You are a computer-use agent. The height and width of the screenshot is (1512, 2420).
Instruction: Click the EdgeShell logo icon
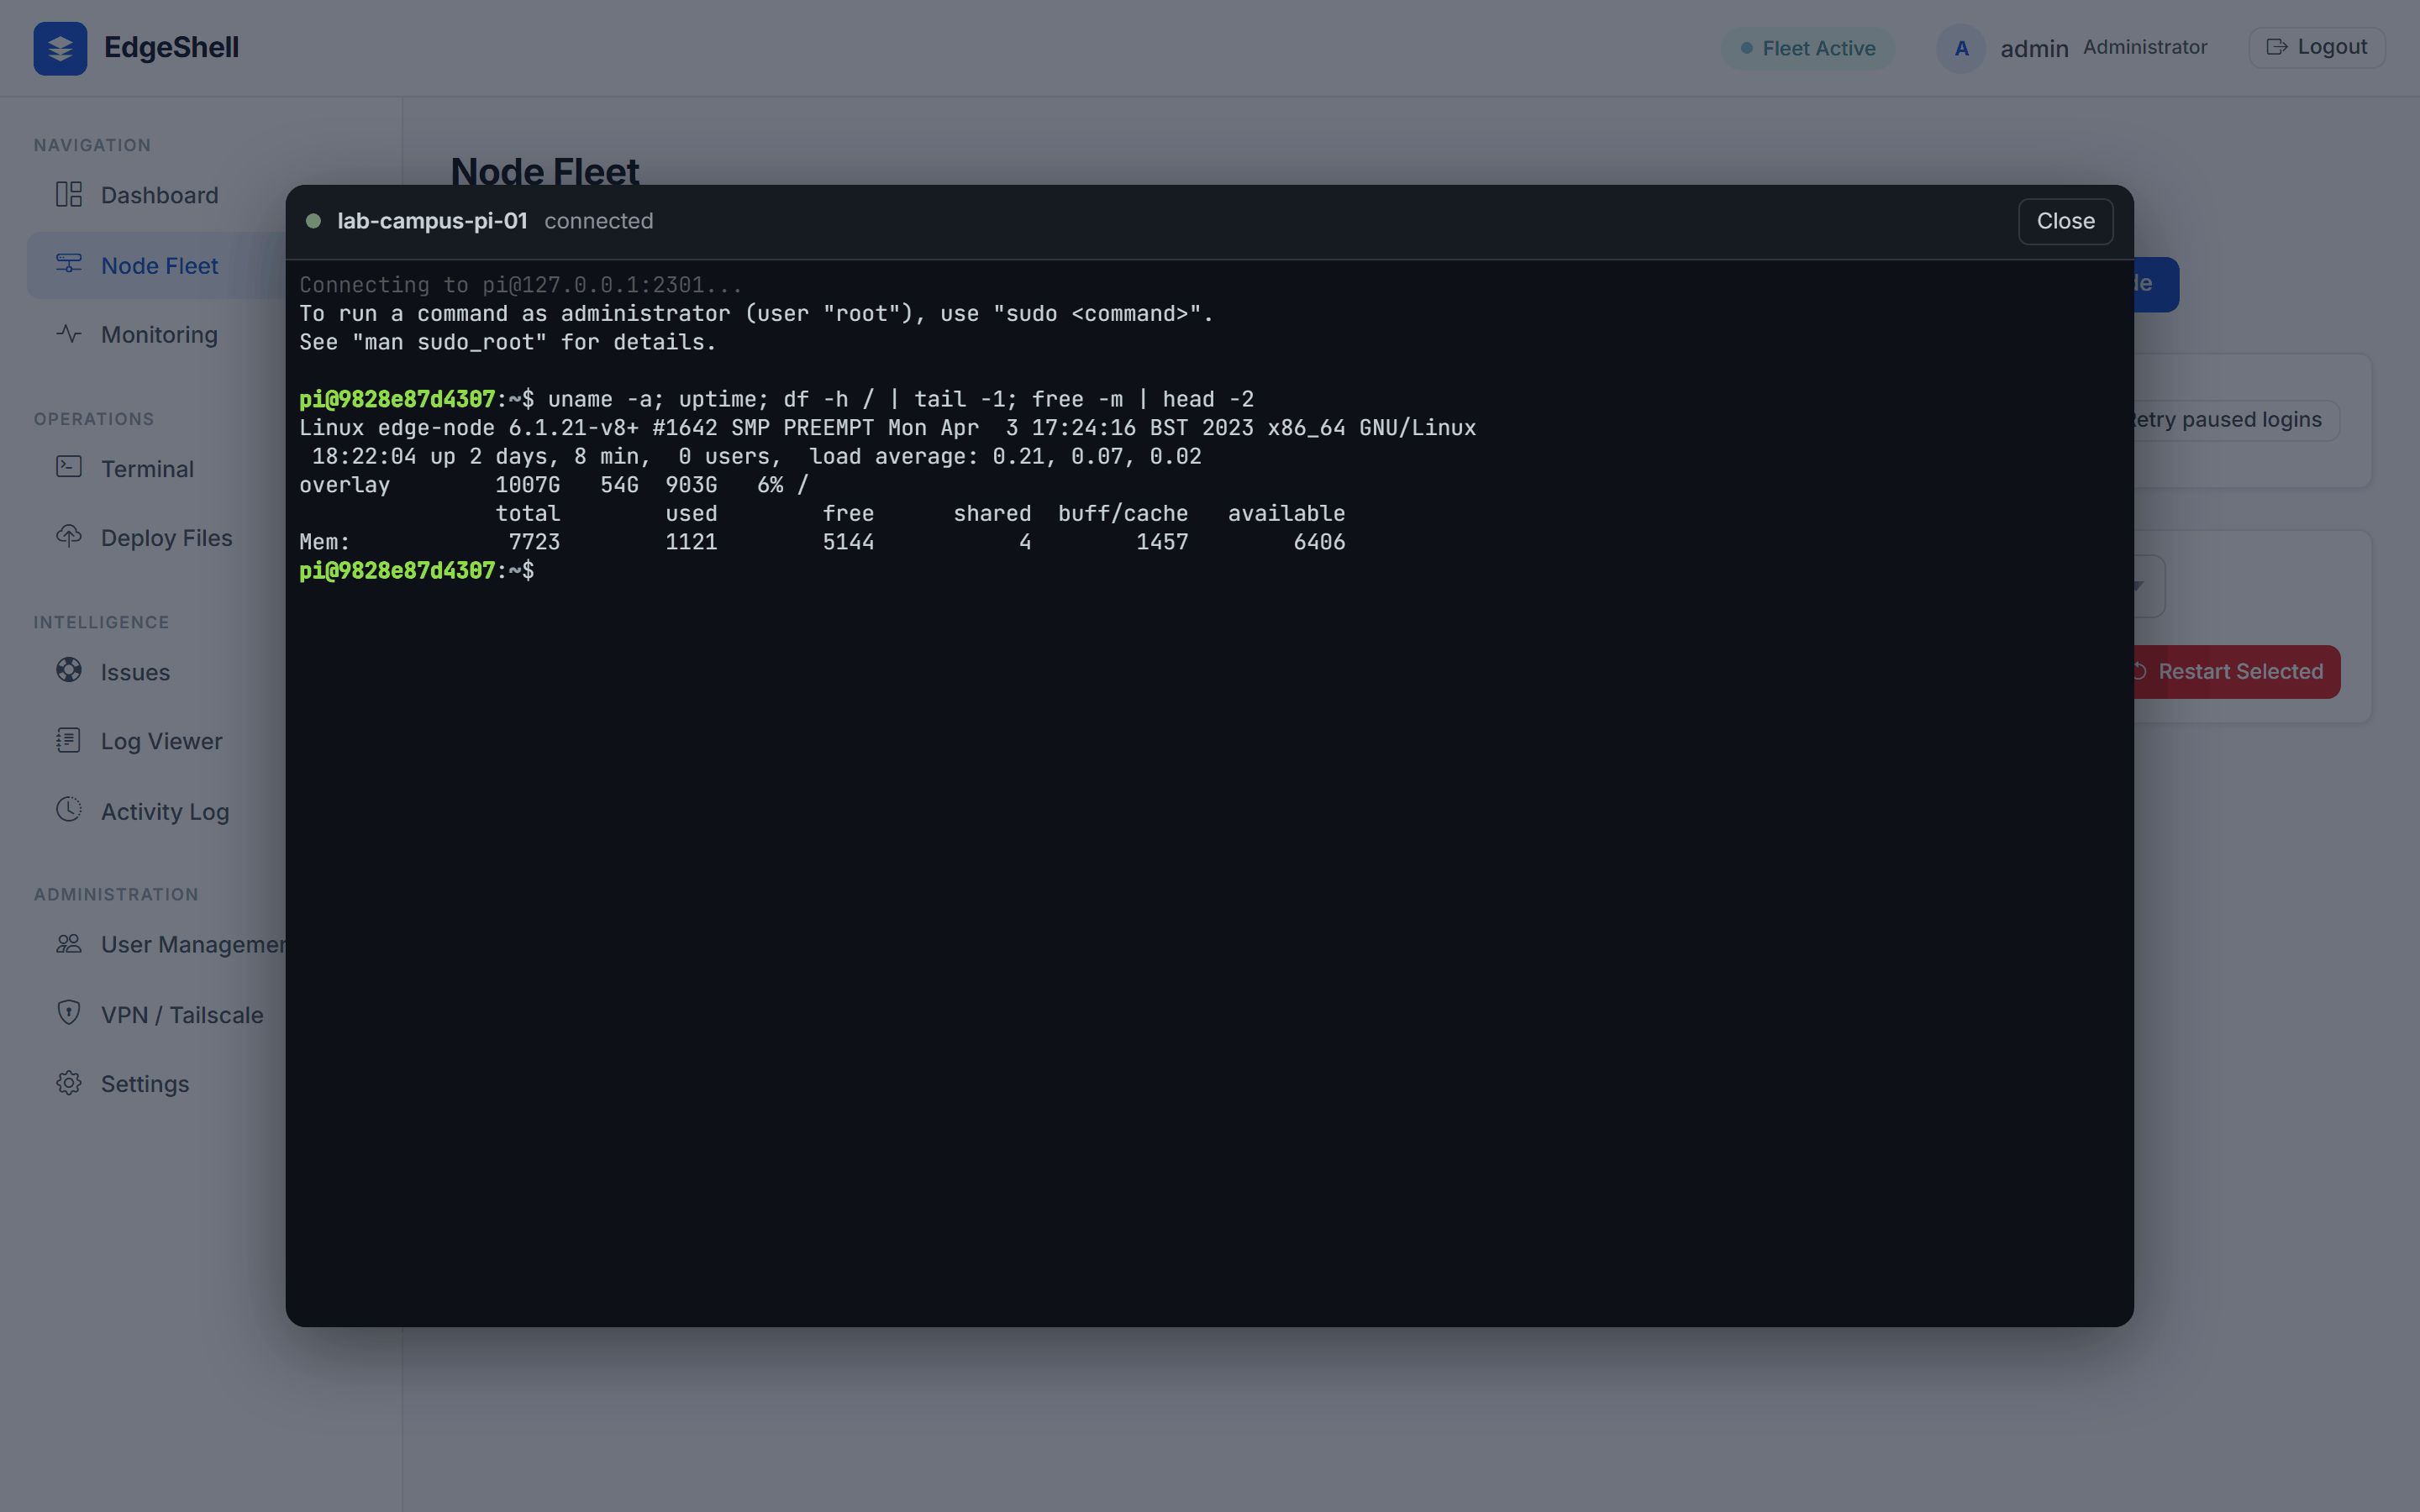60,48
